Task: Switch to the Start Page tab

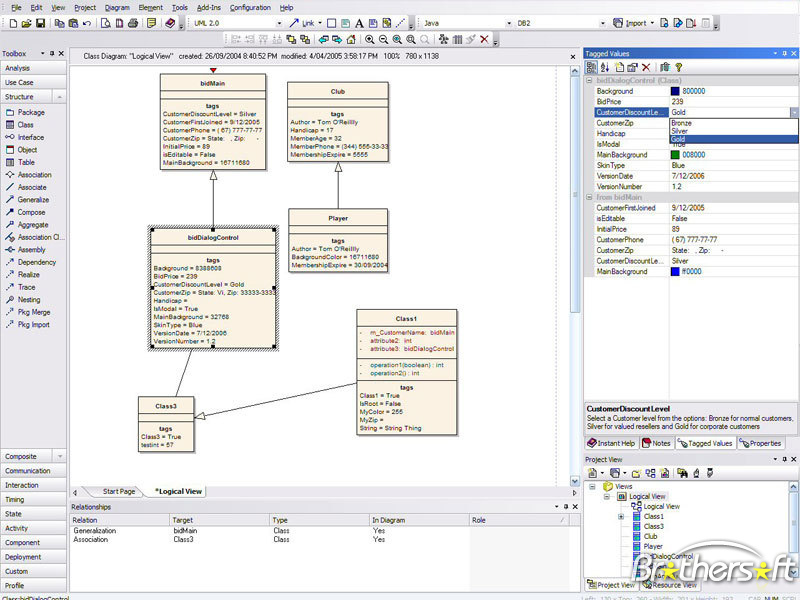Action: [x=118, y=491]
